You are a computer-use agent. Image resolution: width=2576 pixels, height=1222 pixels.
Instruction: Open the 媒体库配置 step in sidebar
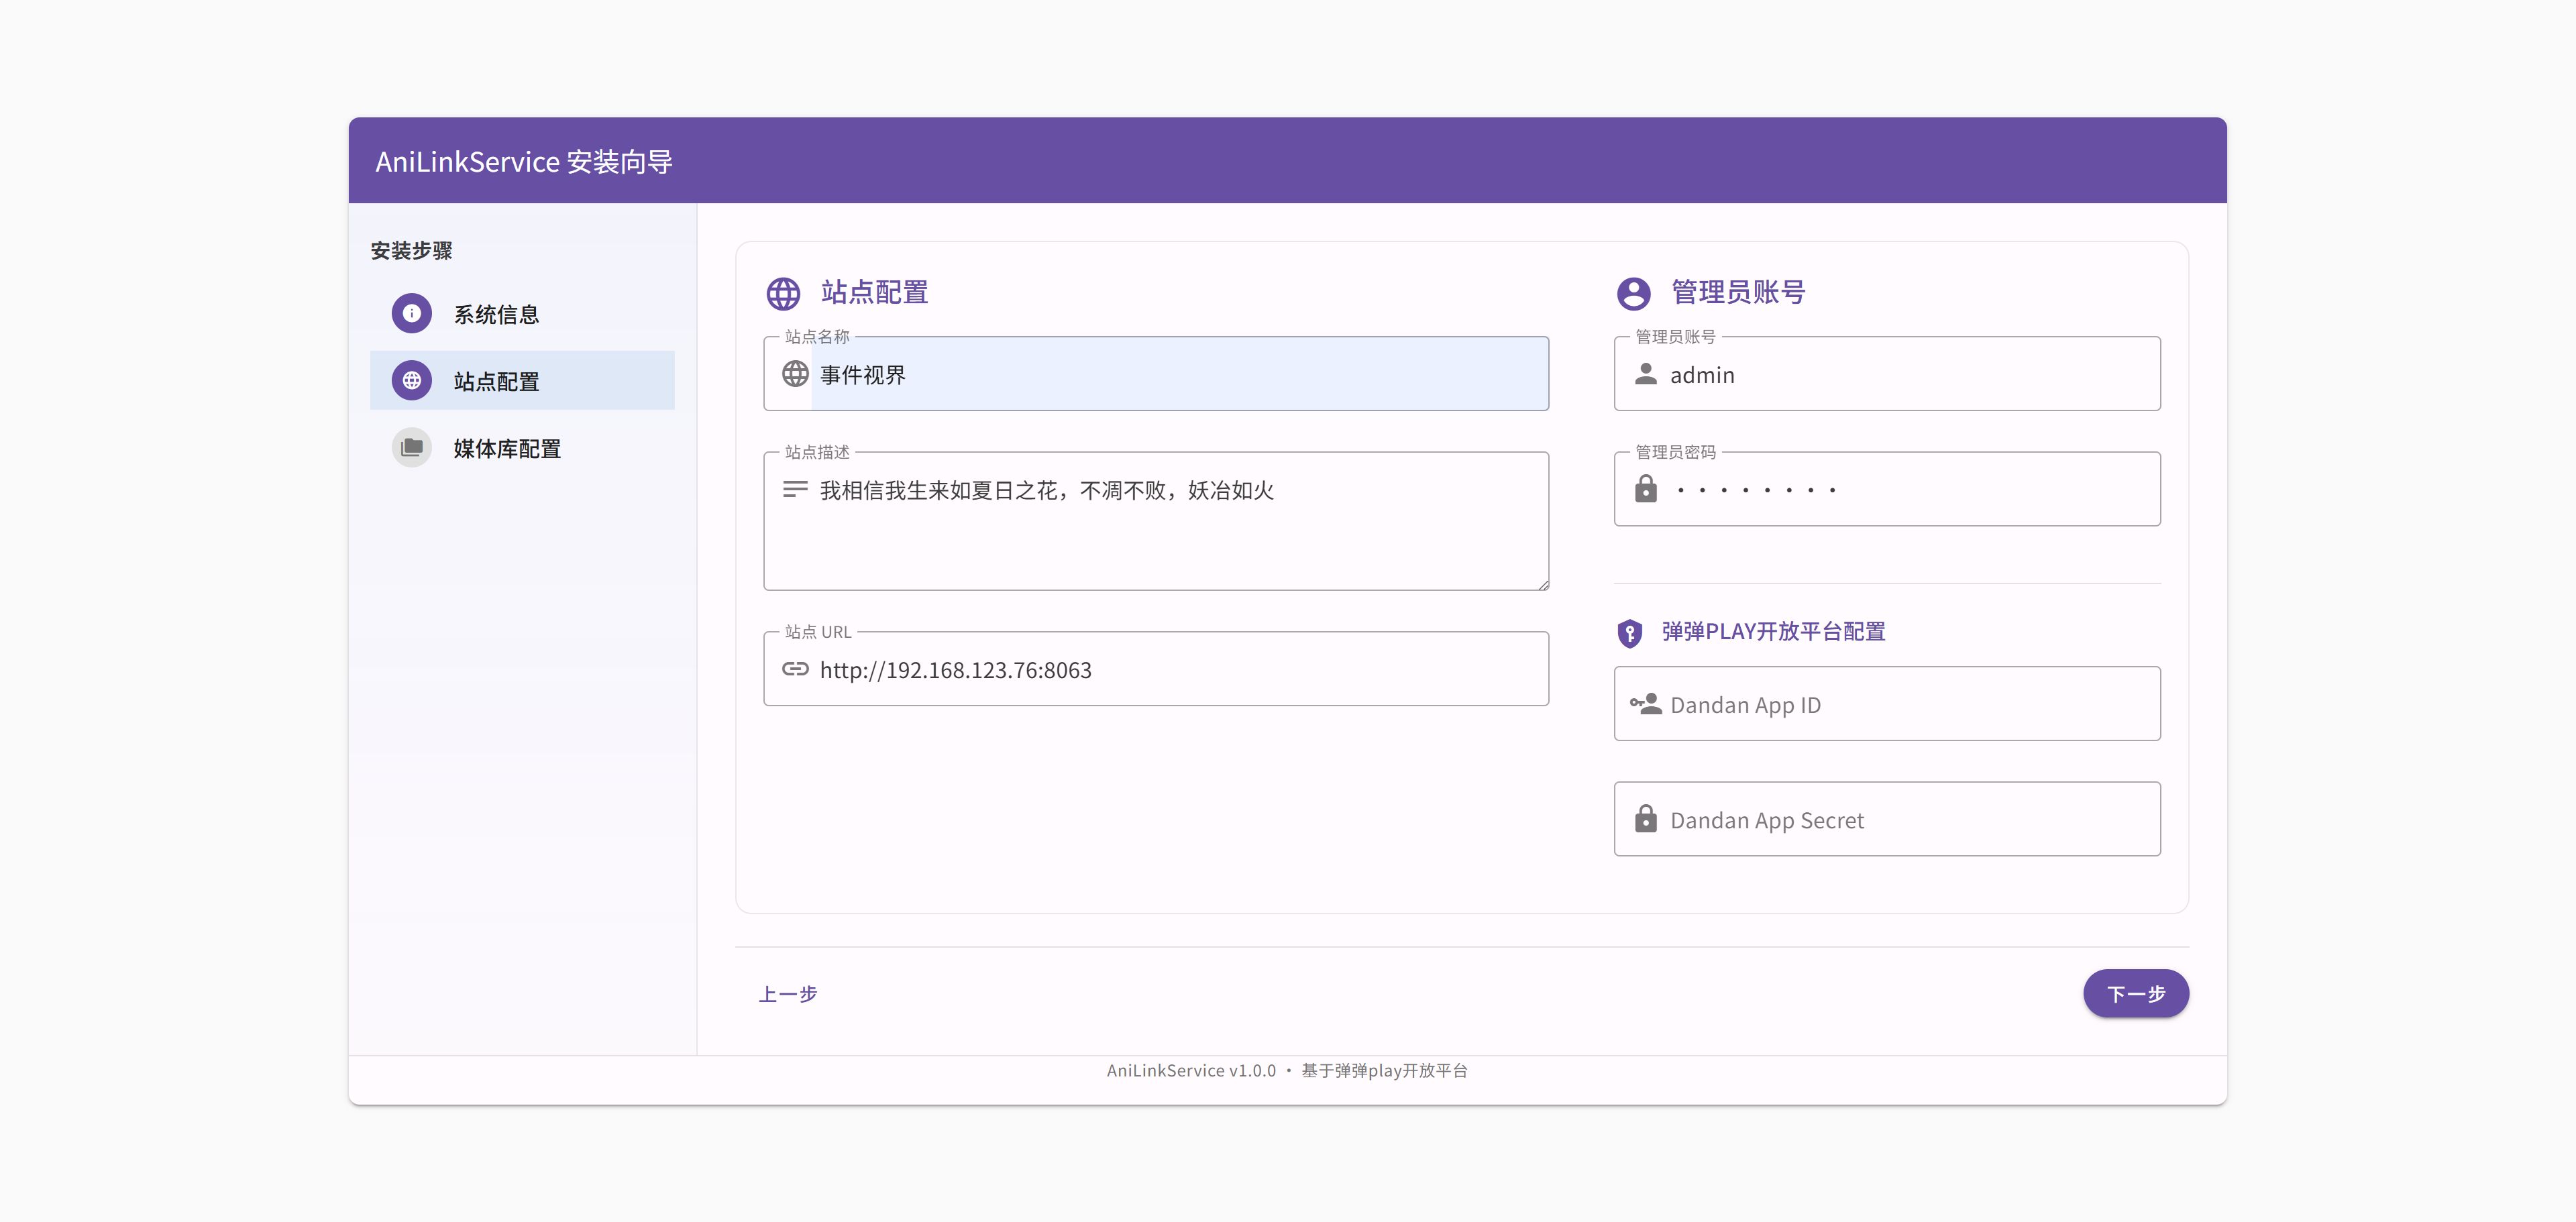507,448
